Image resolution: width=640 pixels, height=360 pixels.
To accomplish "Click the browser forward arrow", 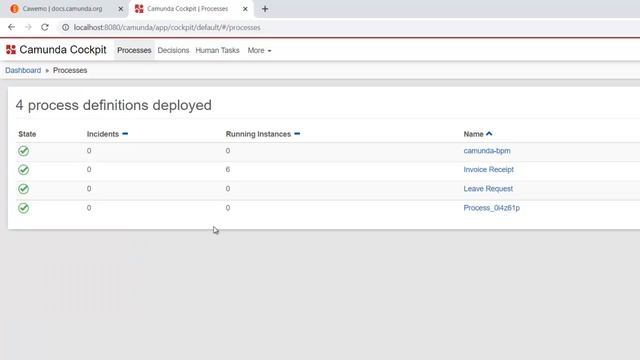I will (x=28, y=27).
